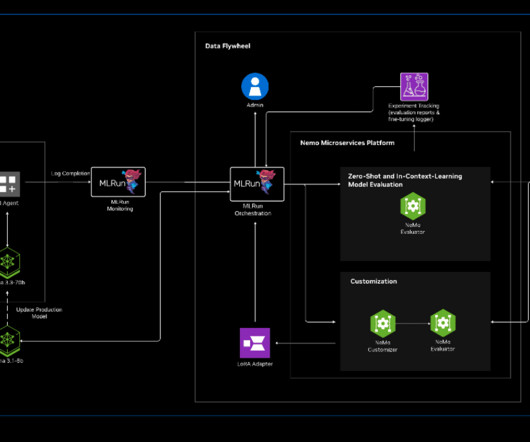Select NeMo Evaluator icon in Customization box

pos(443,323)
